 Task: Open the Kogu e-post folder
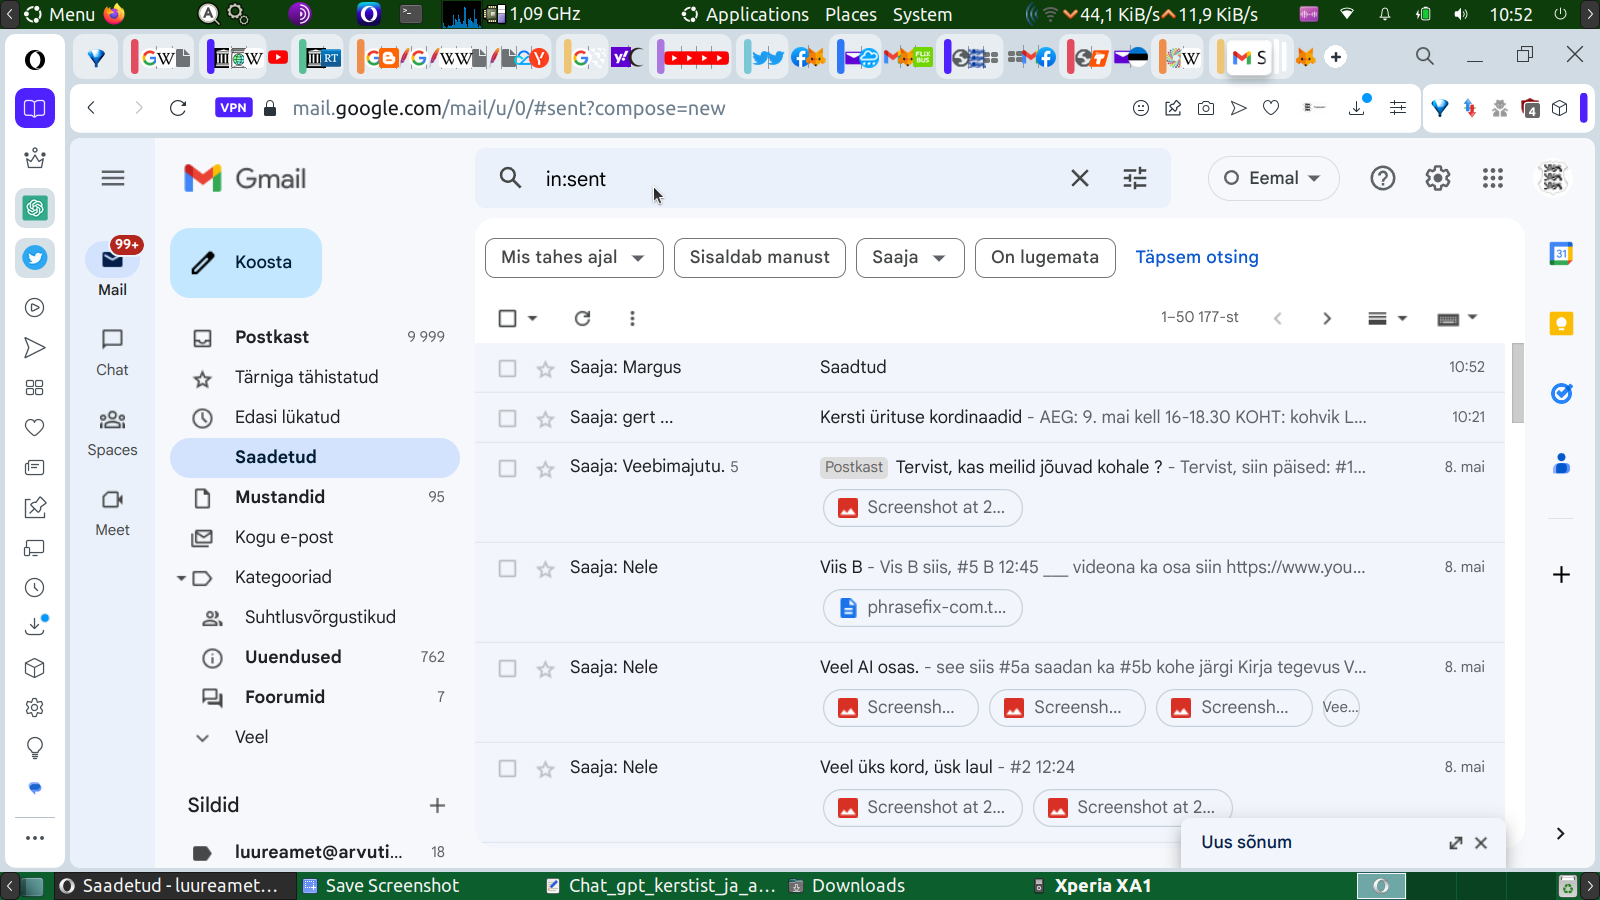315,537
